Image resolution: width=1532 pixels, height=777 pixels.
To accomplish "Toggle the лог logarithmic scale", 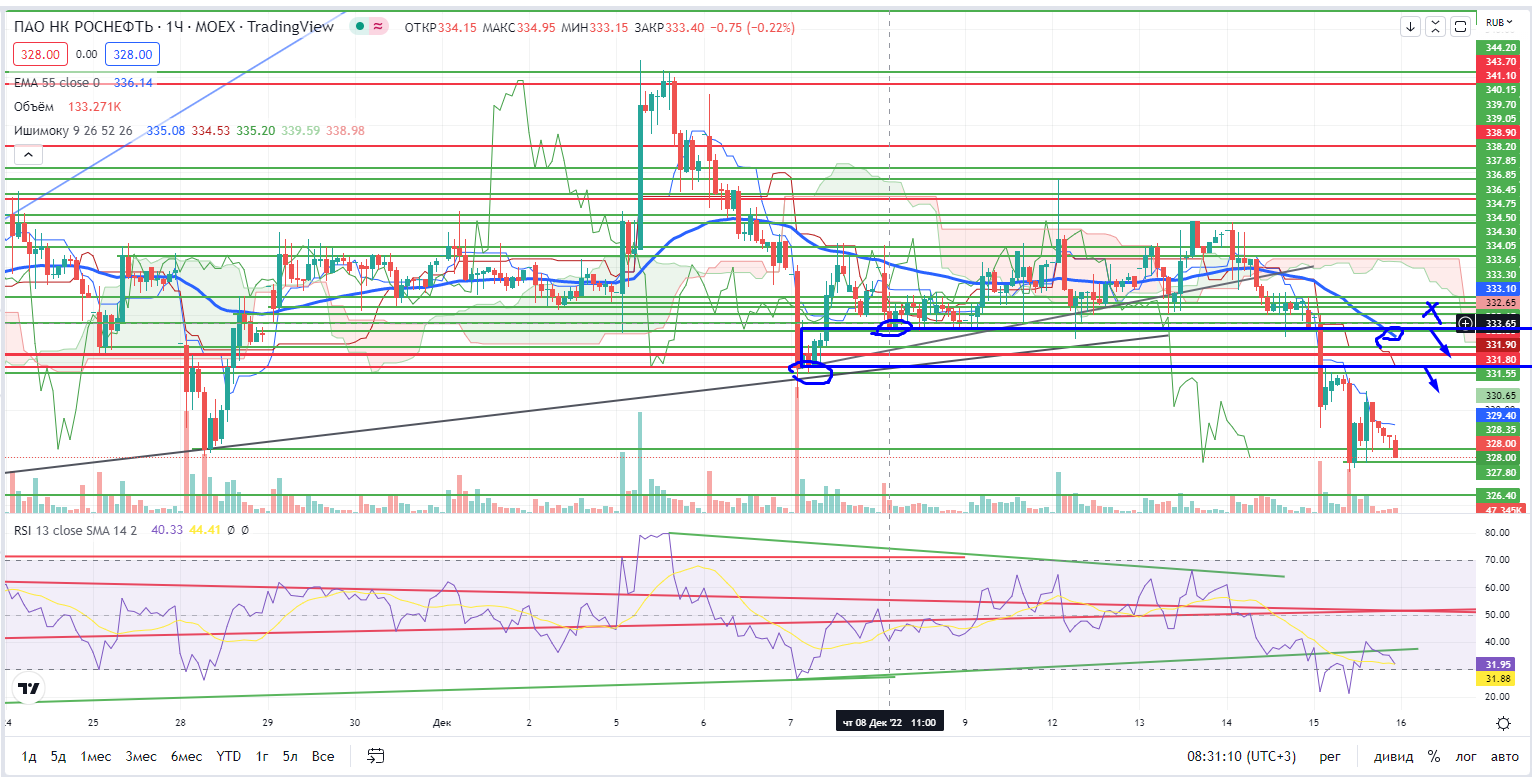I will point(1465,756).
